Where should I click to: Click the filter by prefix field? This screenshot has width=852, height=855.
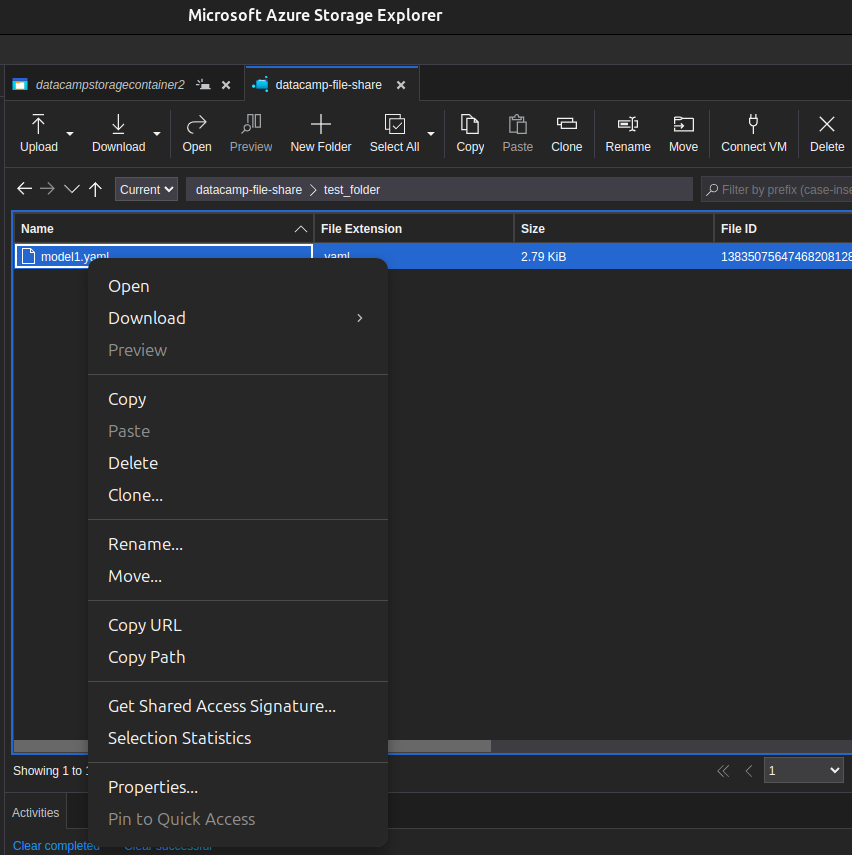[x=790, y=189]
